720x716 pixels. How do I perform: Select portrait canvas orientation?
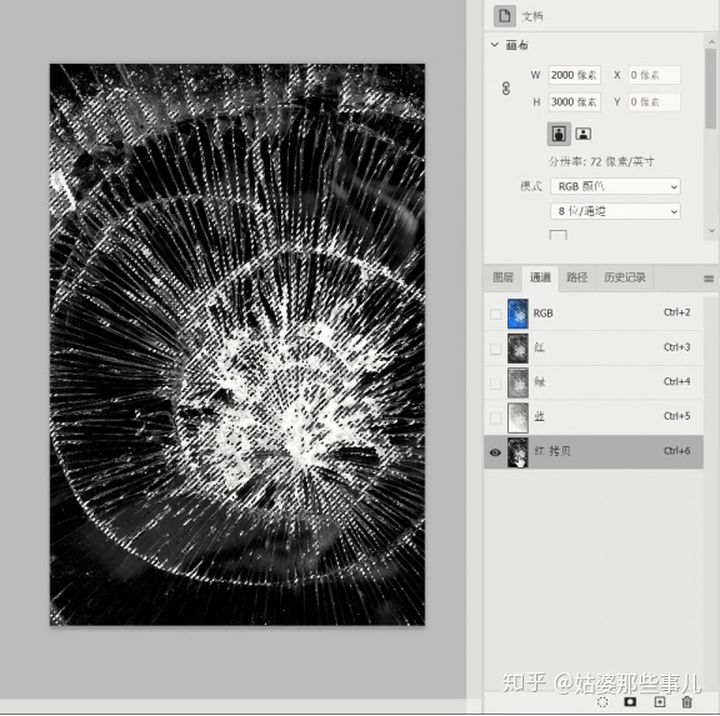pyautogui.click(x=559, y=134)
